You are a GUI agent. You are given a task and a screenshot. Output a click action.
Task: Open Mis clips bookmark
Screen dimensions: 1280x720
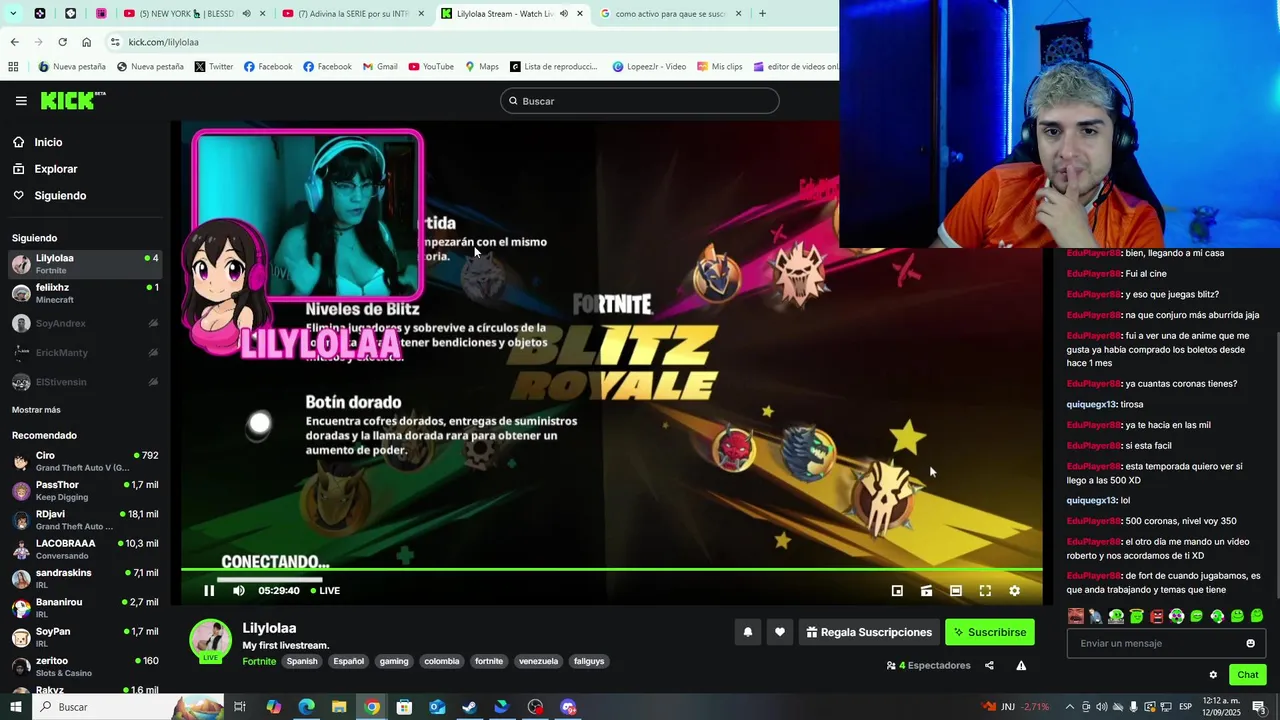click(719, 67)
